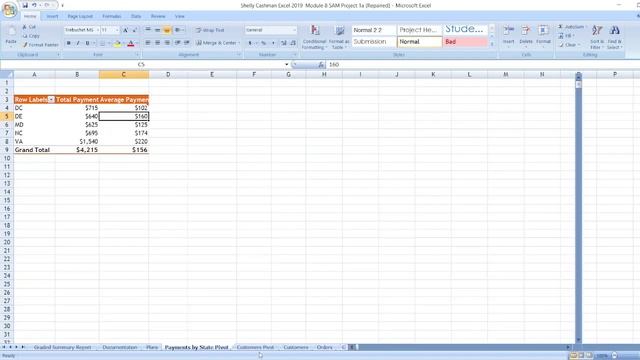Decrease font size with Shrink Font
Image resolution: width=640 pixels, height=360 pixels.
[134, 30]
